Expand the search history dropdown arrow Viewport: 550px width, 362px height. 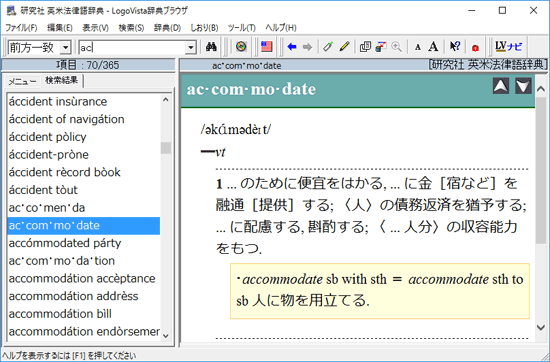point(191,47)
